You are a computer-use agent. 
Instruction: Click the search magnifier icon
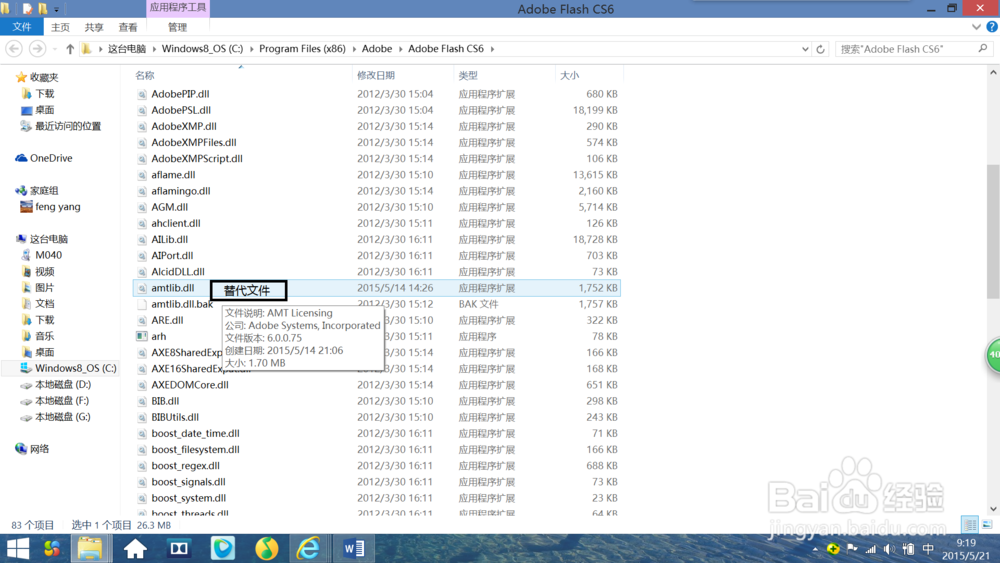983,48
